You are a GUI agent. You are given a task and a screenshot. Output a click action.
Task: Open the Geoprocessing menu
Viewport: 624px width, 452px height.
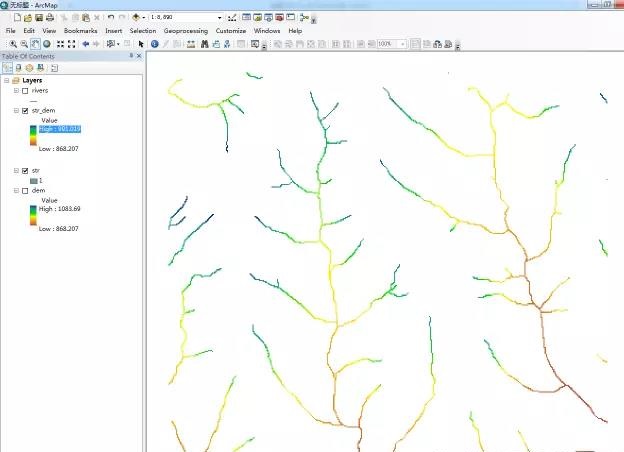click(186, 31)
